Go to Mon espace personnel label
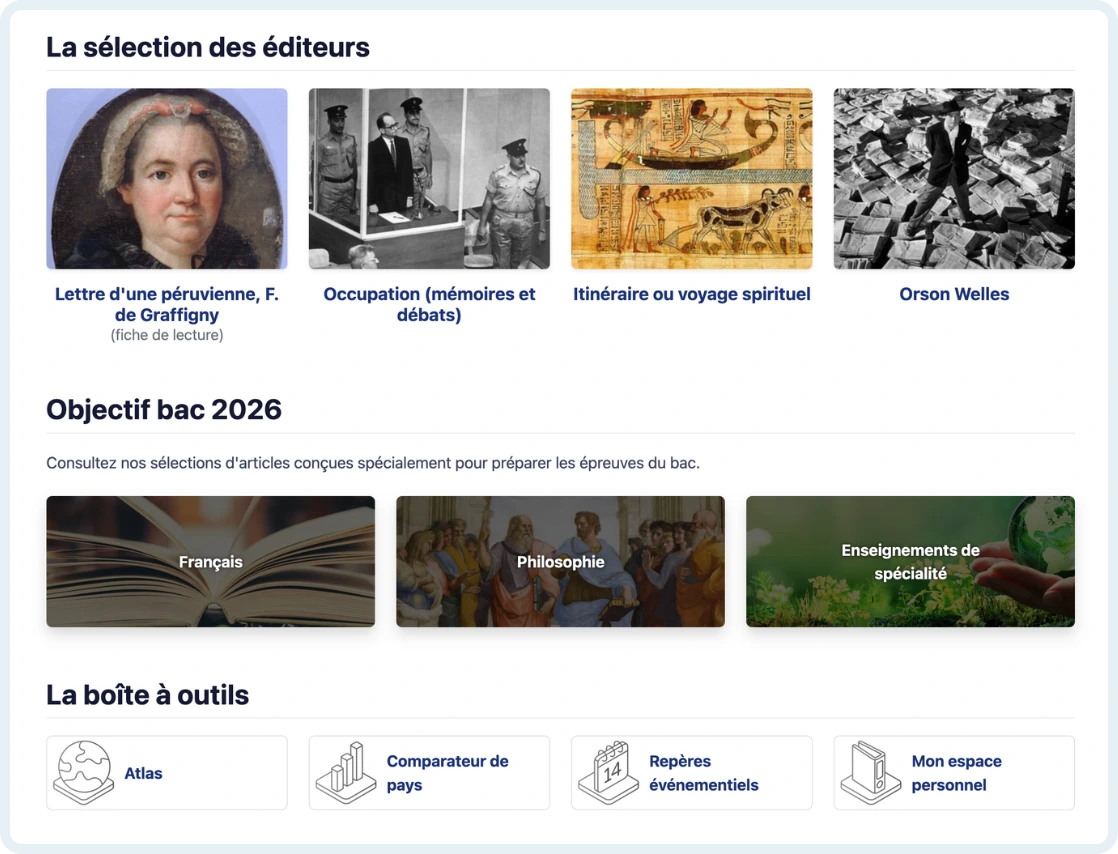This screenshot has height=854, width=1118. [956, 773]
